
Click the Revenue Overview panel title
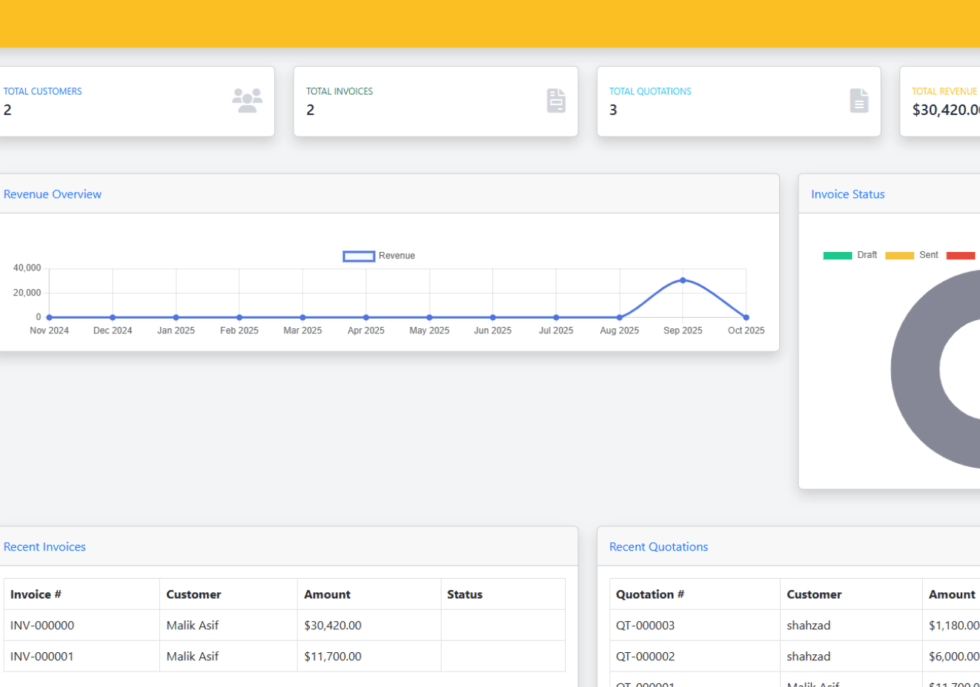(x=52, y=194)
